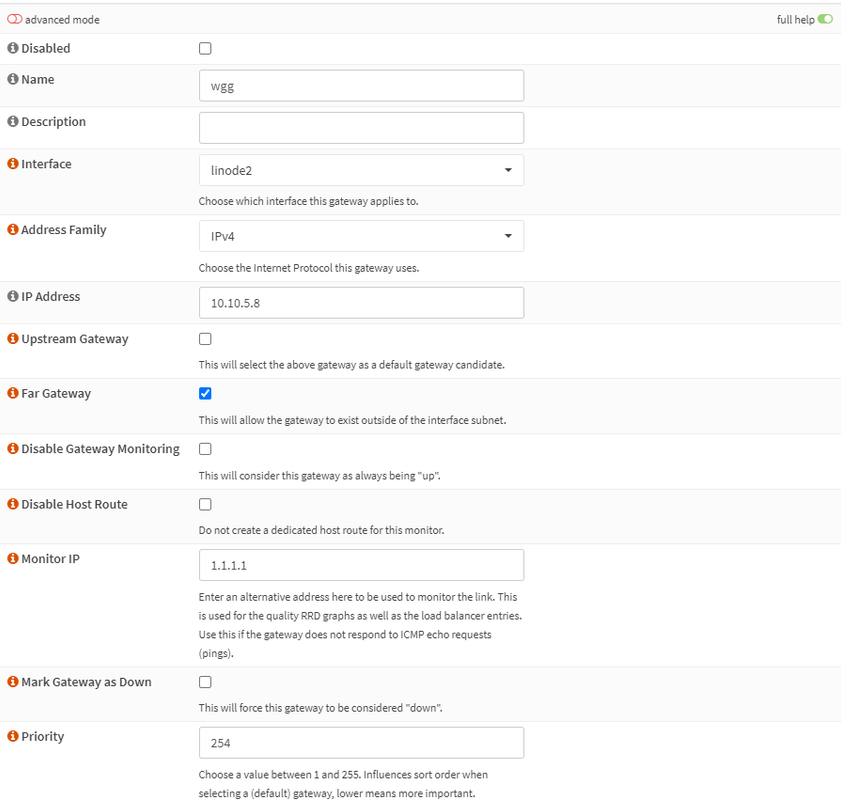Viewport: 841px width, 800px height.
Task: Click the info icon beside Name
Action: click(13, 79)
